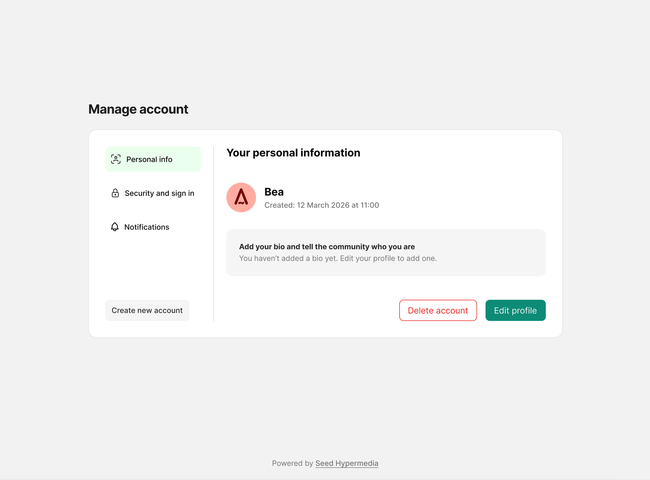
Task: Click the lock icon for Security
Action: tap(115, 193)
